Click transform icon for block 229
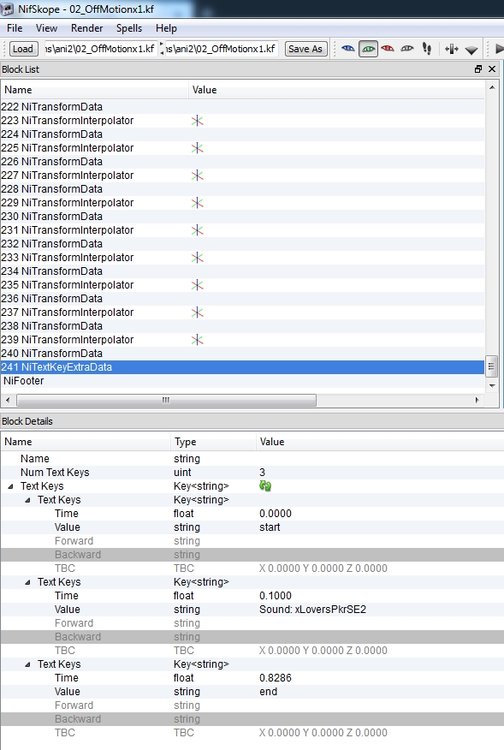 [197, 203]
